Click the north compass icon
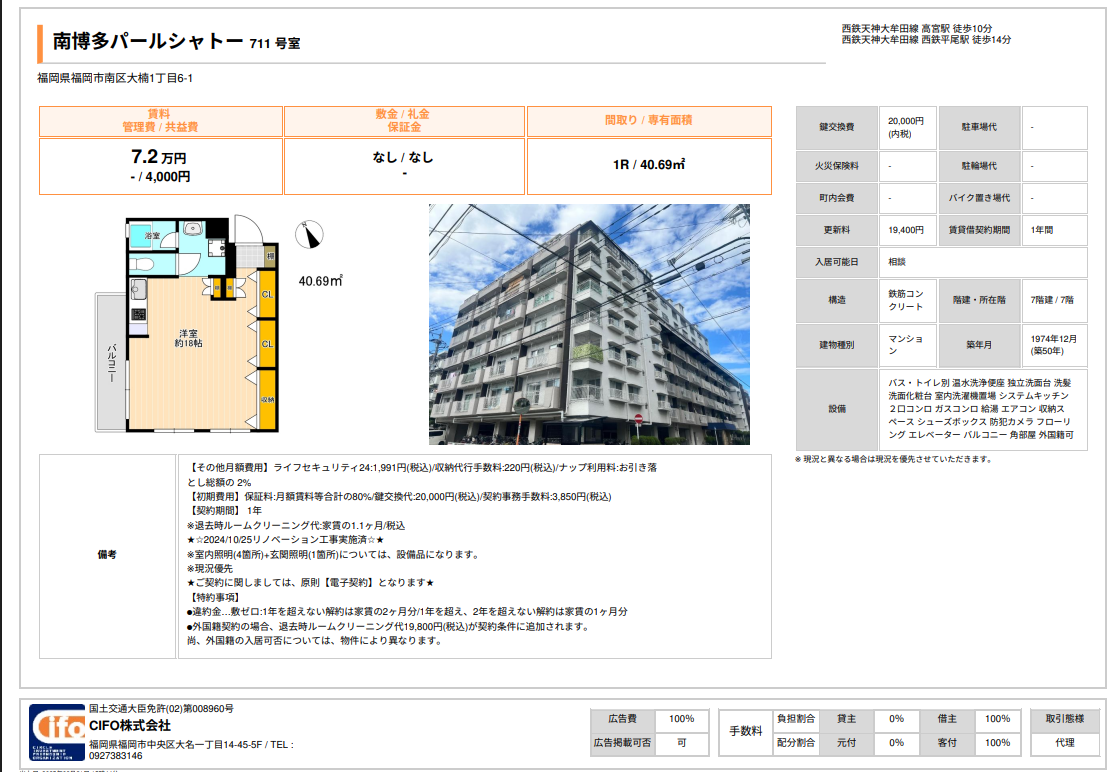 pos(309,235)
